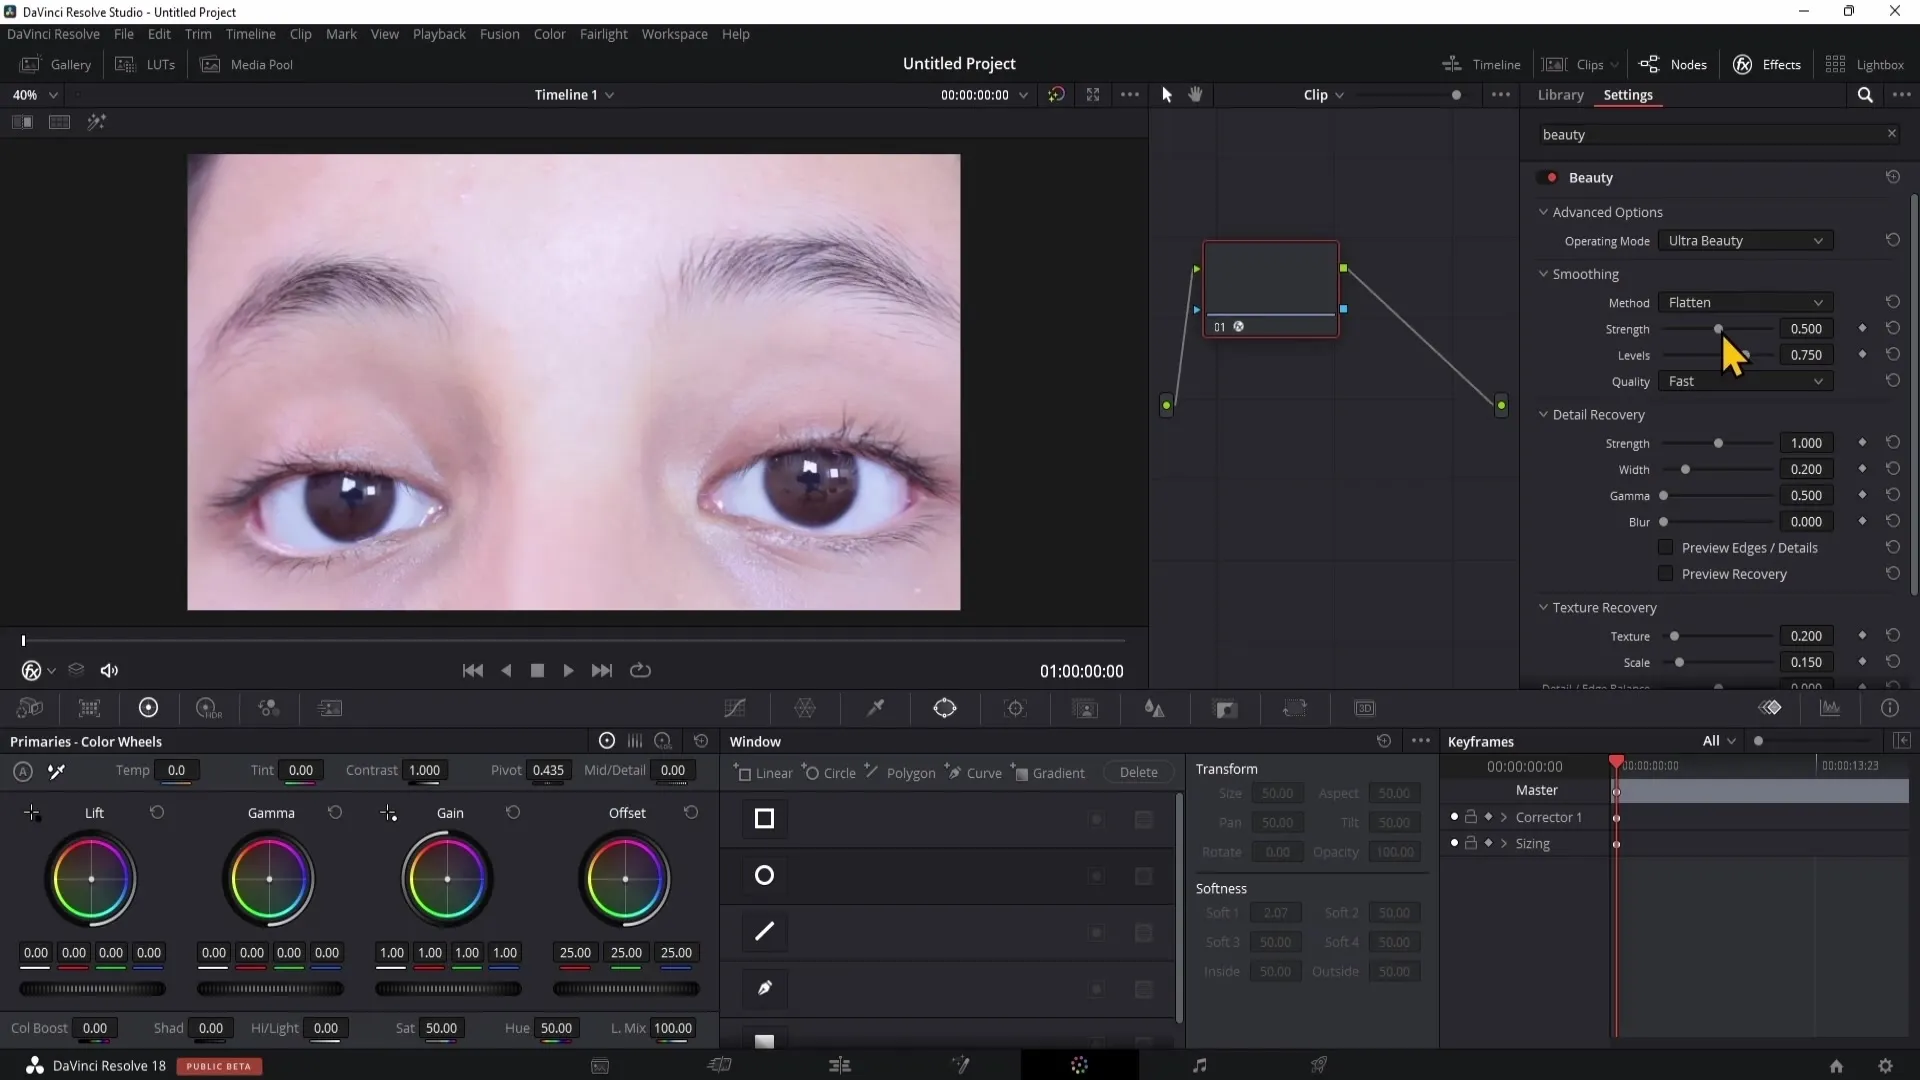The height and width of the screenshot is (1080, 1920).
Task: Click the Nodes panel icon
Action: [x=1650, y=63]
